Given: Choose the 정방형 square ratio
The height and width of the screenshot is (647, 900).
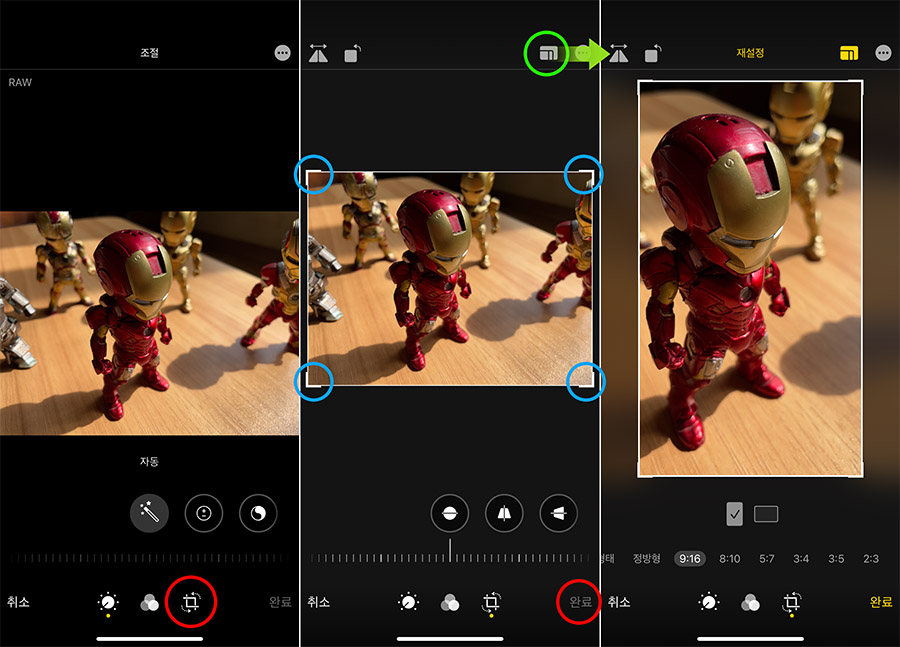Looking at the screenshot, I should tap(646, 559).
